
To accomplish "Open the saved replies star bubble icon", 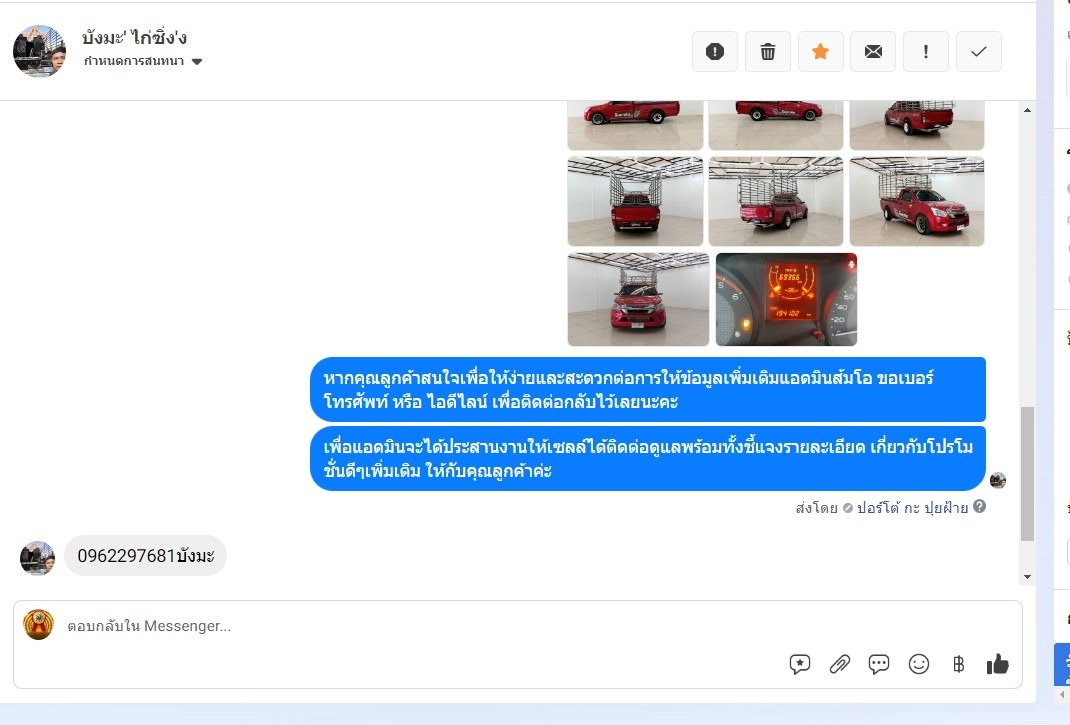I will point(800,664).
